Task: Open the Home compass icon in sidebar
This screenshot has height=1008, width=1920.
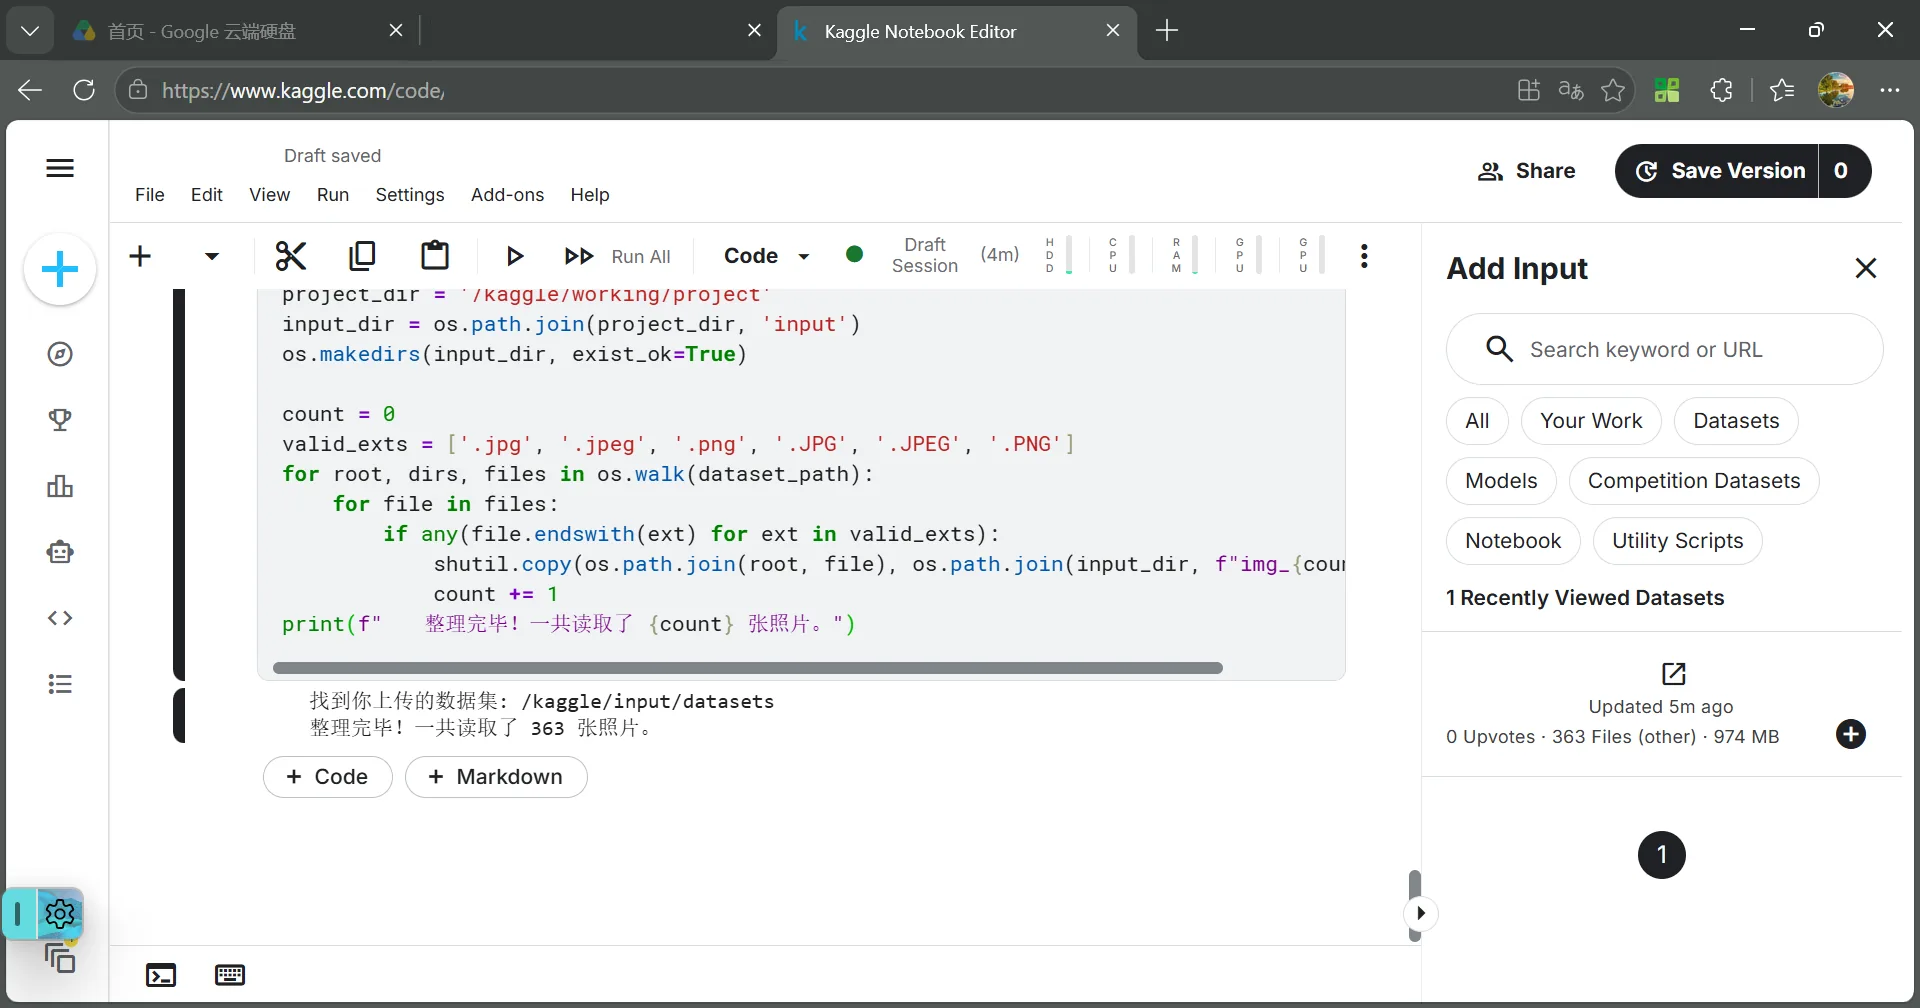Action: point(60,354)
